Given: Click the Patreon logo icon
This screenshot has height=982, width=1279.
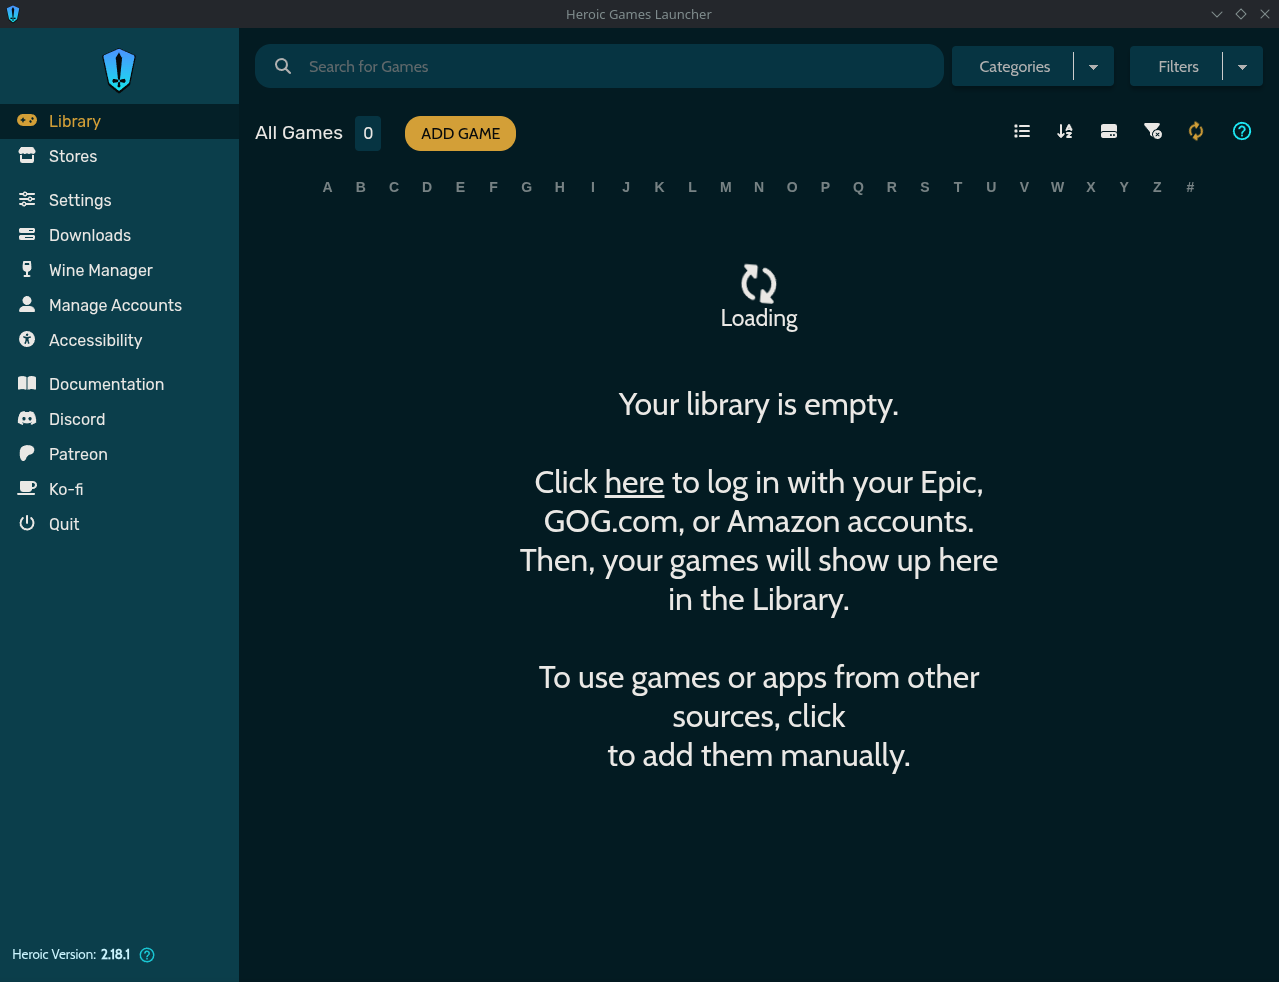Looking at the screenshot, I should click(x=27, y=453).
